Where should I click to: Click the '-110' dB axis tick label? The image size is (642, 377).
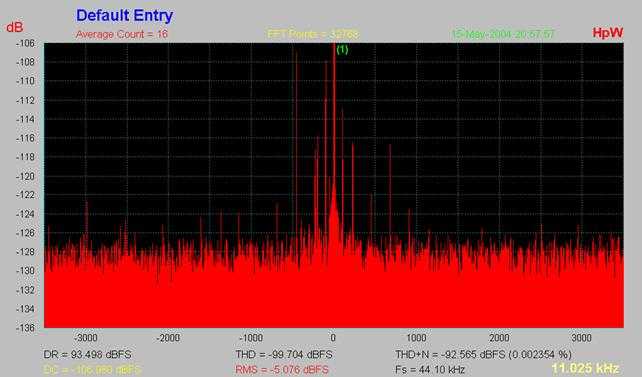(25, 81)
